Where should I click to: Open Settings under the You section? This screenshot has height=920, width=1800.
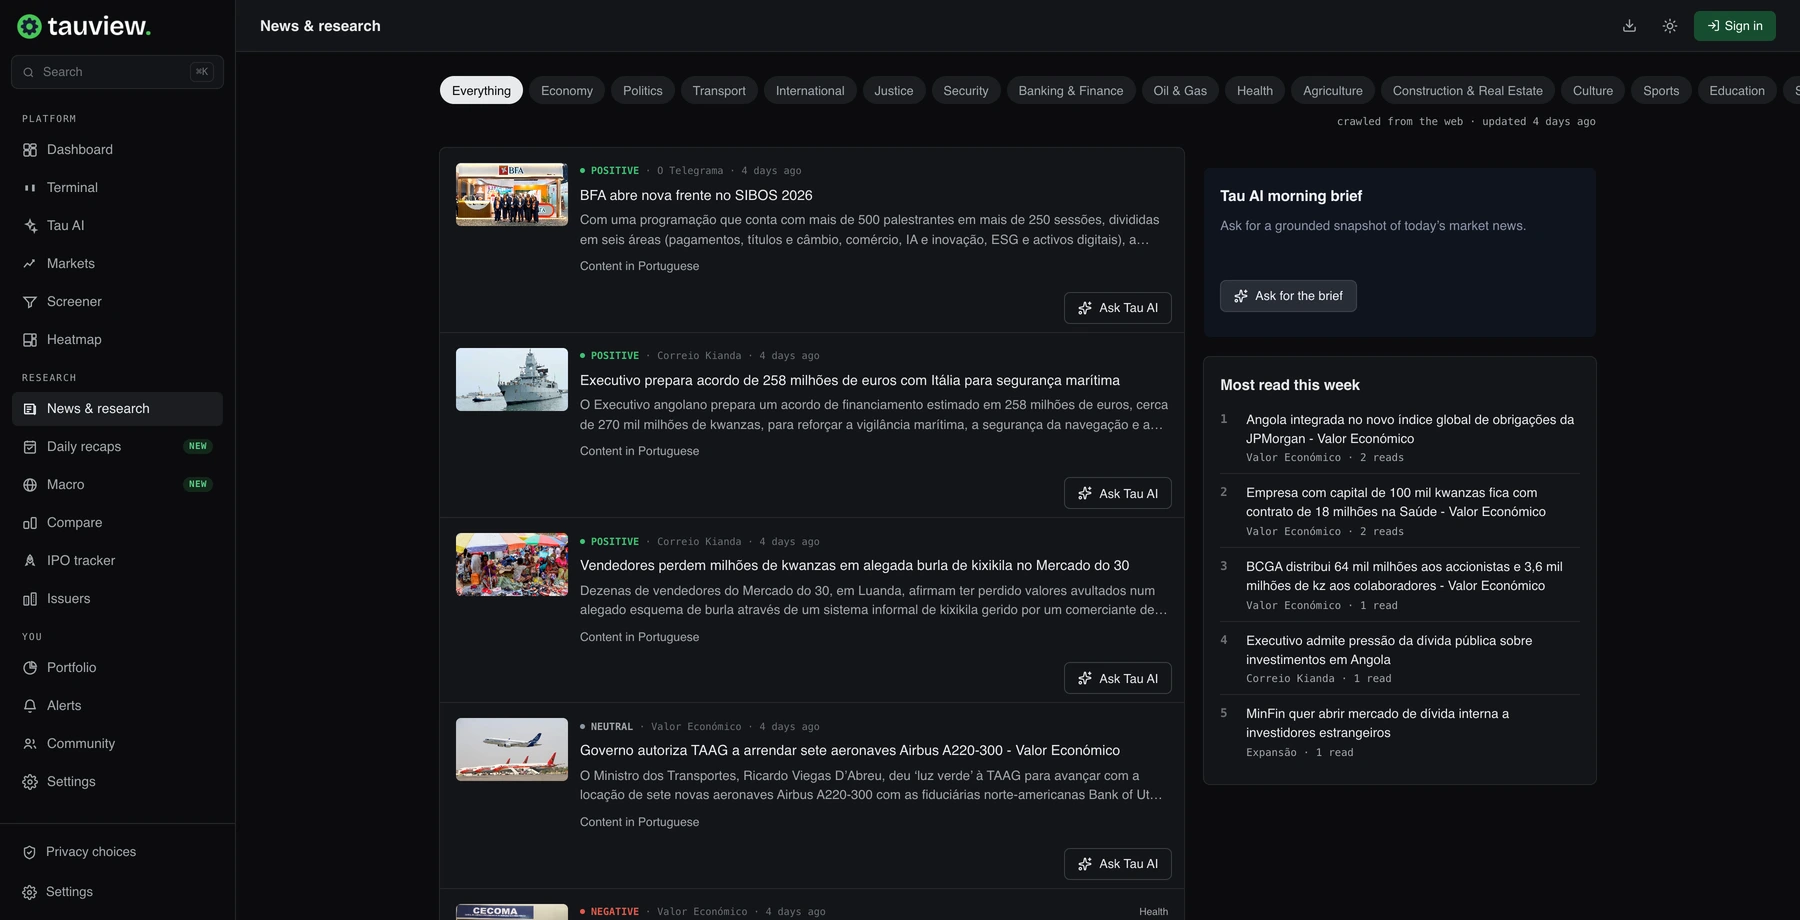pyautogui.click(x=117, y=782)
